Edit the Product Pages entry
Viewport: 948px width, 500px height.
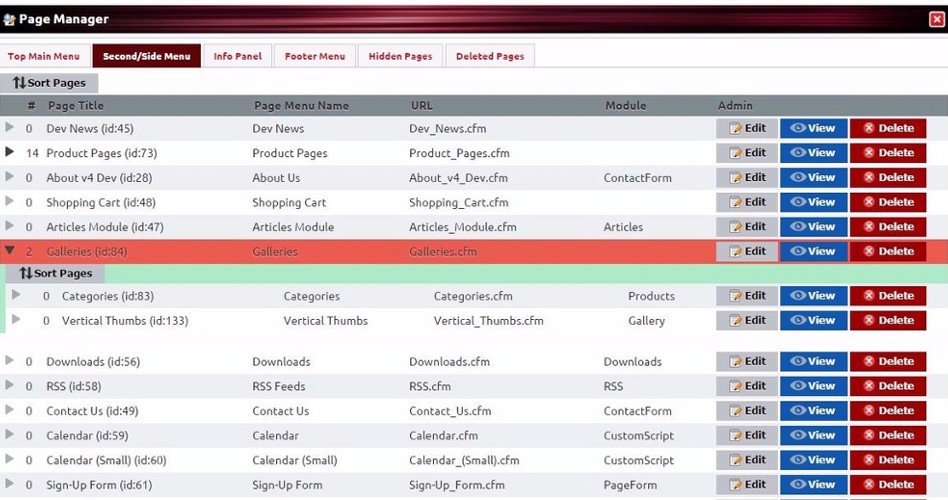(747, 153)
